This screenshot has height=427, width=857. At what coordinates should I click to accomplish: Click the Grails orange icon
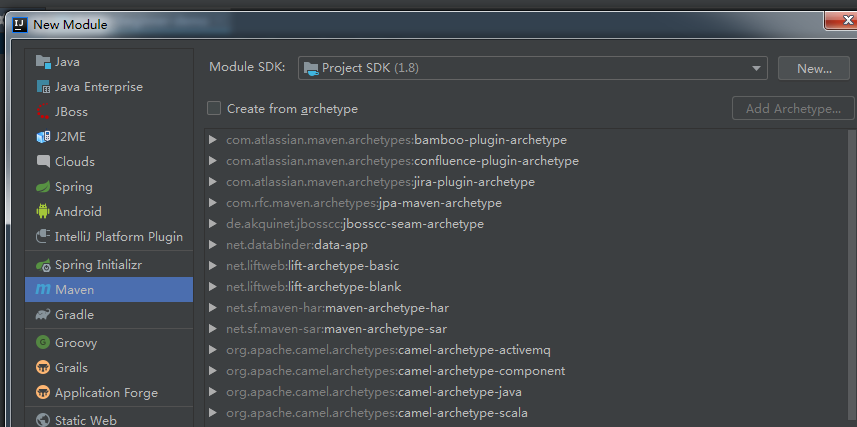pyautogui.click(x=43, y=367)
